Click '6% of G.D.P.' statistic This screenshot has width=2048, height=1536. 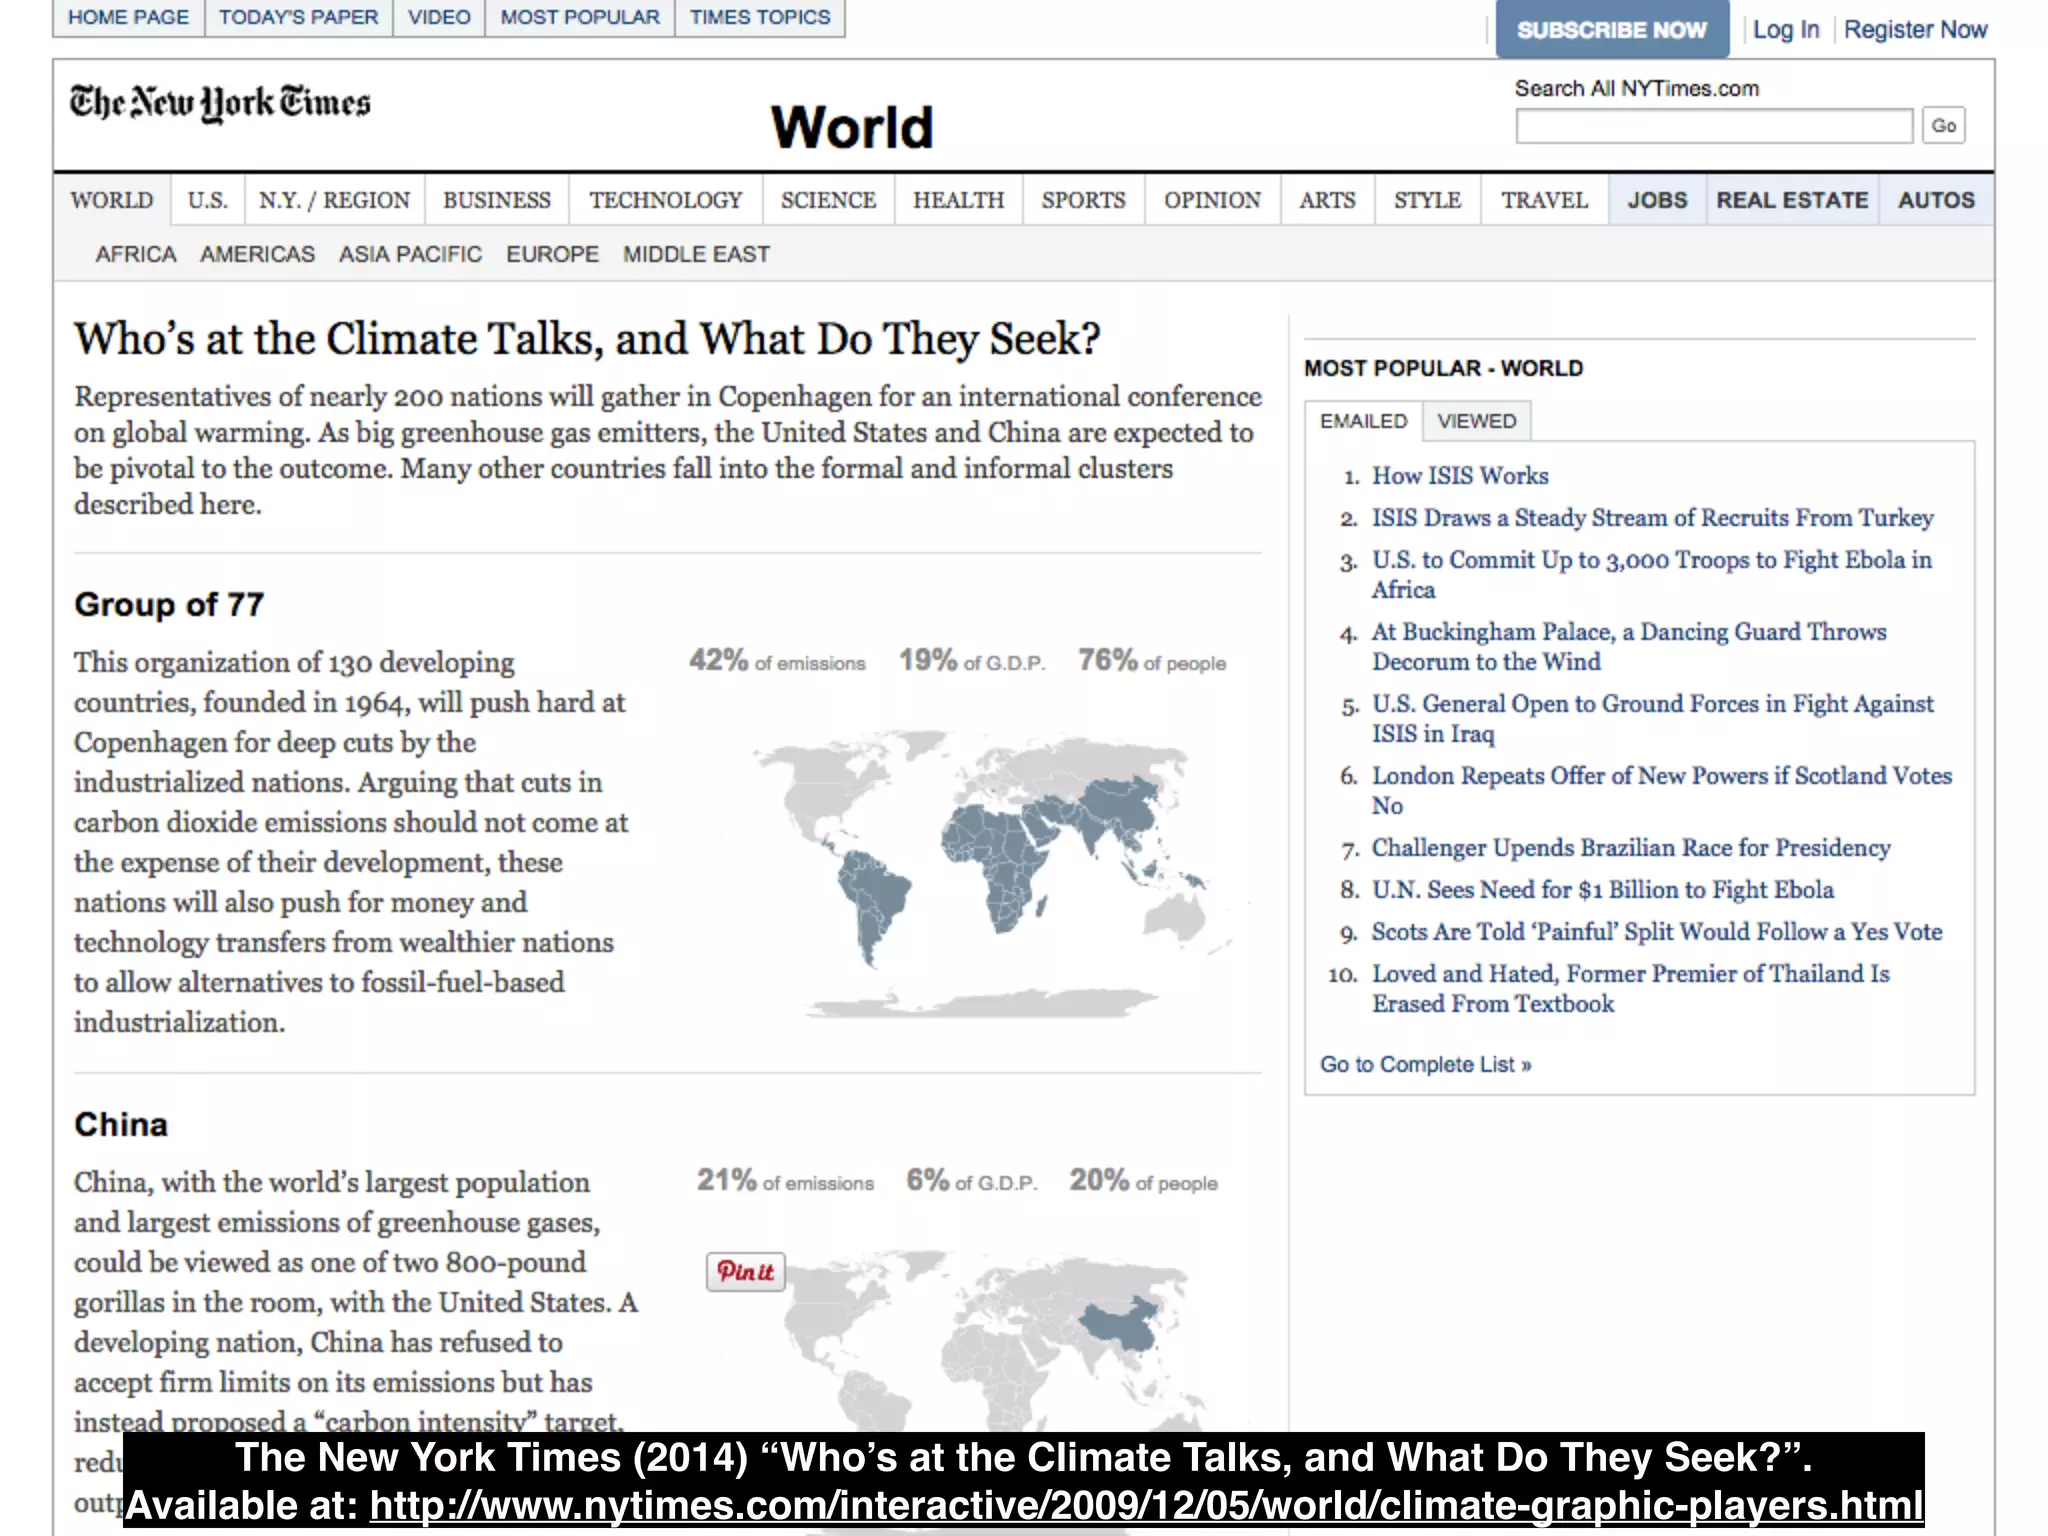972,1180
